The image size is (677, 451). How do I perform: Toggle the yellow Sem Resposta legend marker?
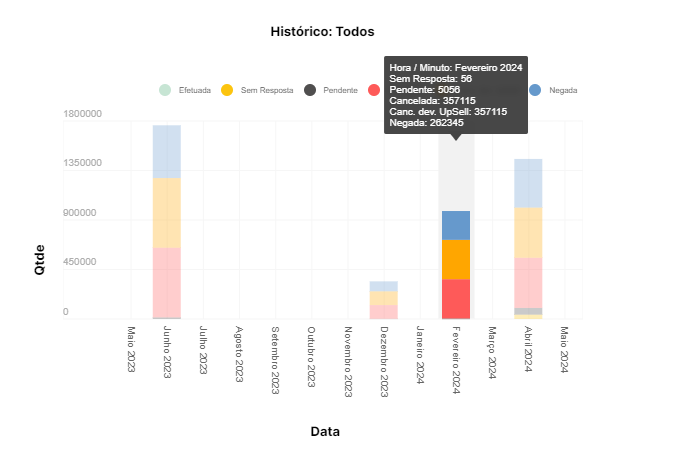coord(227,90)
